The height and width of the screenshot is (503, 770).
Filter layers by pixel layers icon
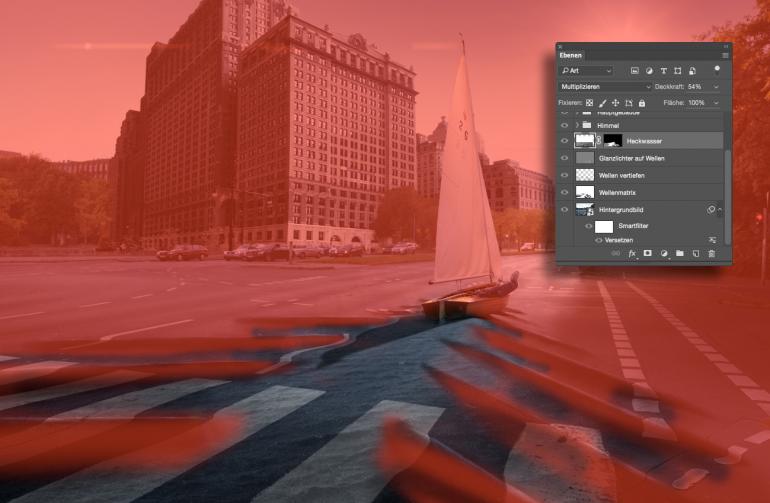coord(634,71)
